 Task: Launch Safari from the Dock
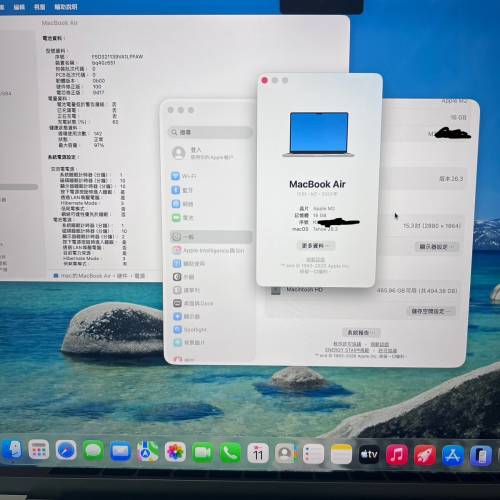point(66,450)
